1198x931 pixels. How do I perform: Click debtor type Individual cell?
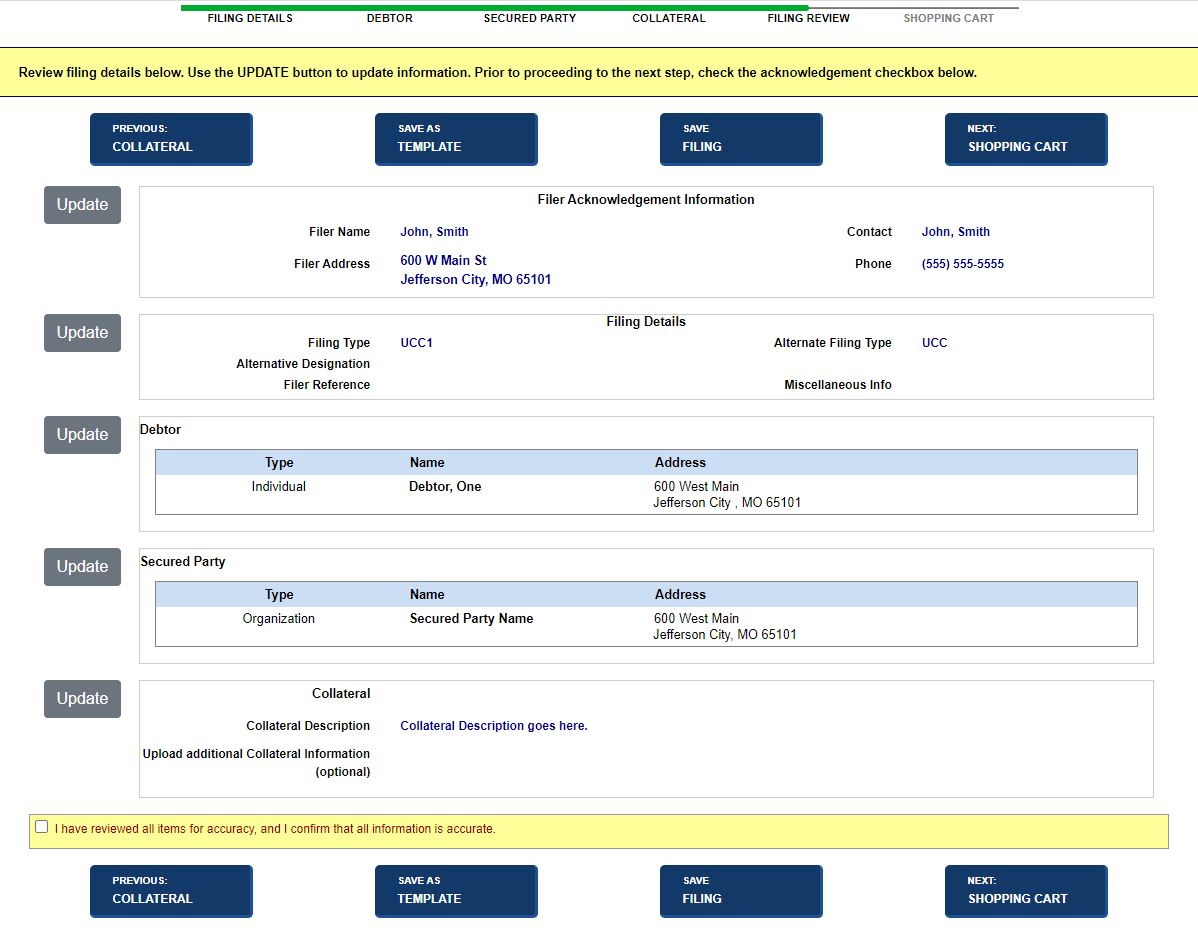(x=278, y=487)
